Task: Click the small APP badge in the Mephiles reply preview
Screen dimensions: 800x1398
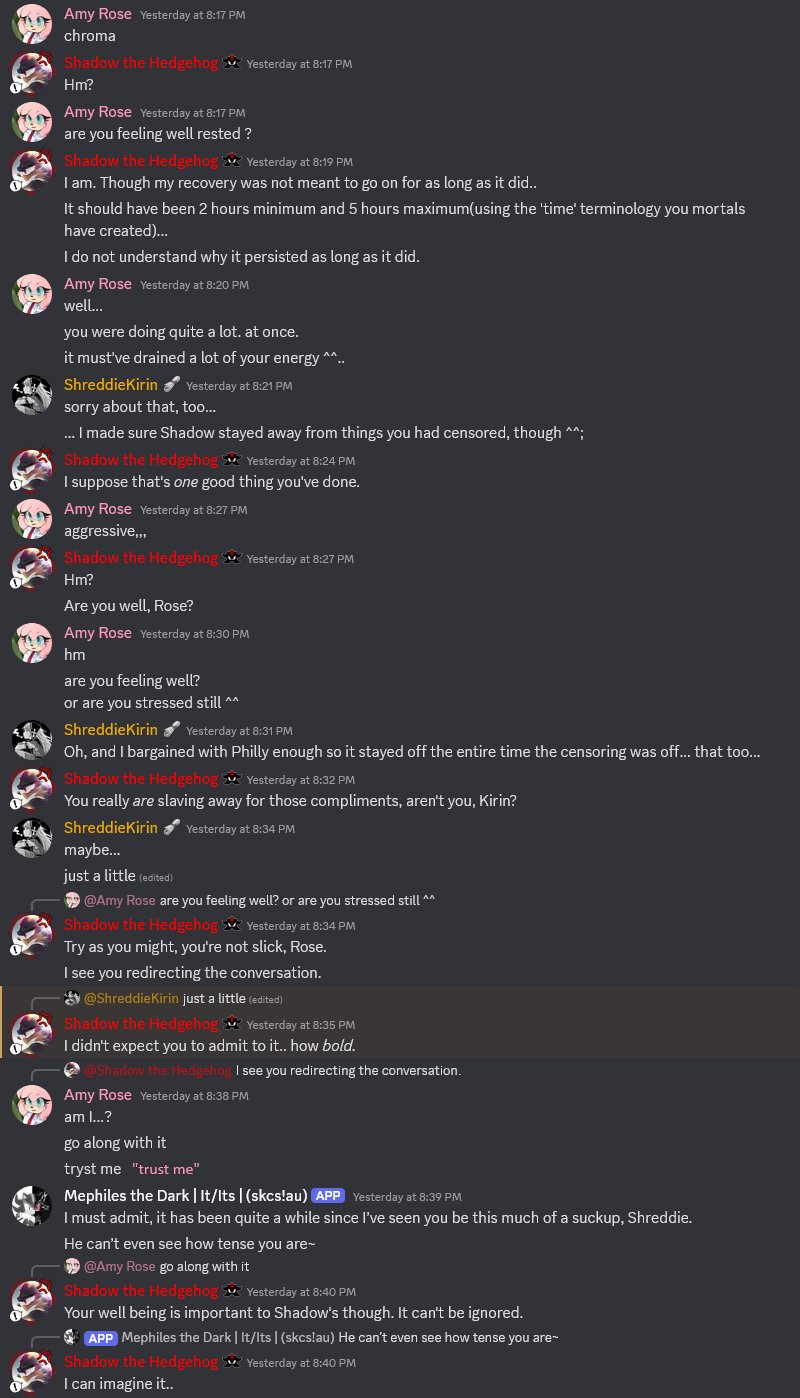Action: 100,1337
